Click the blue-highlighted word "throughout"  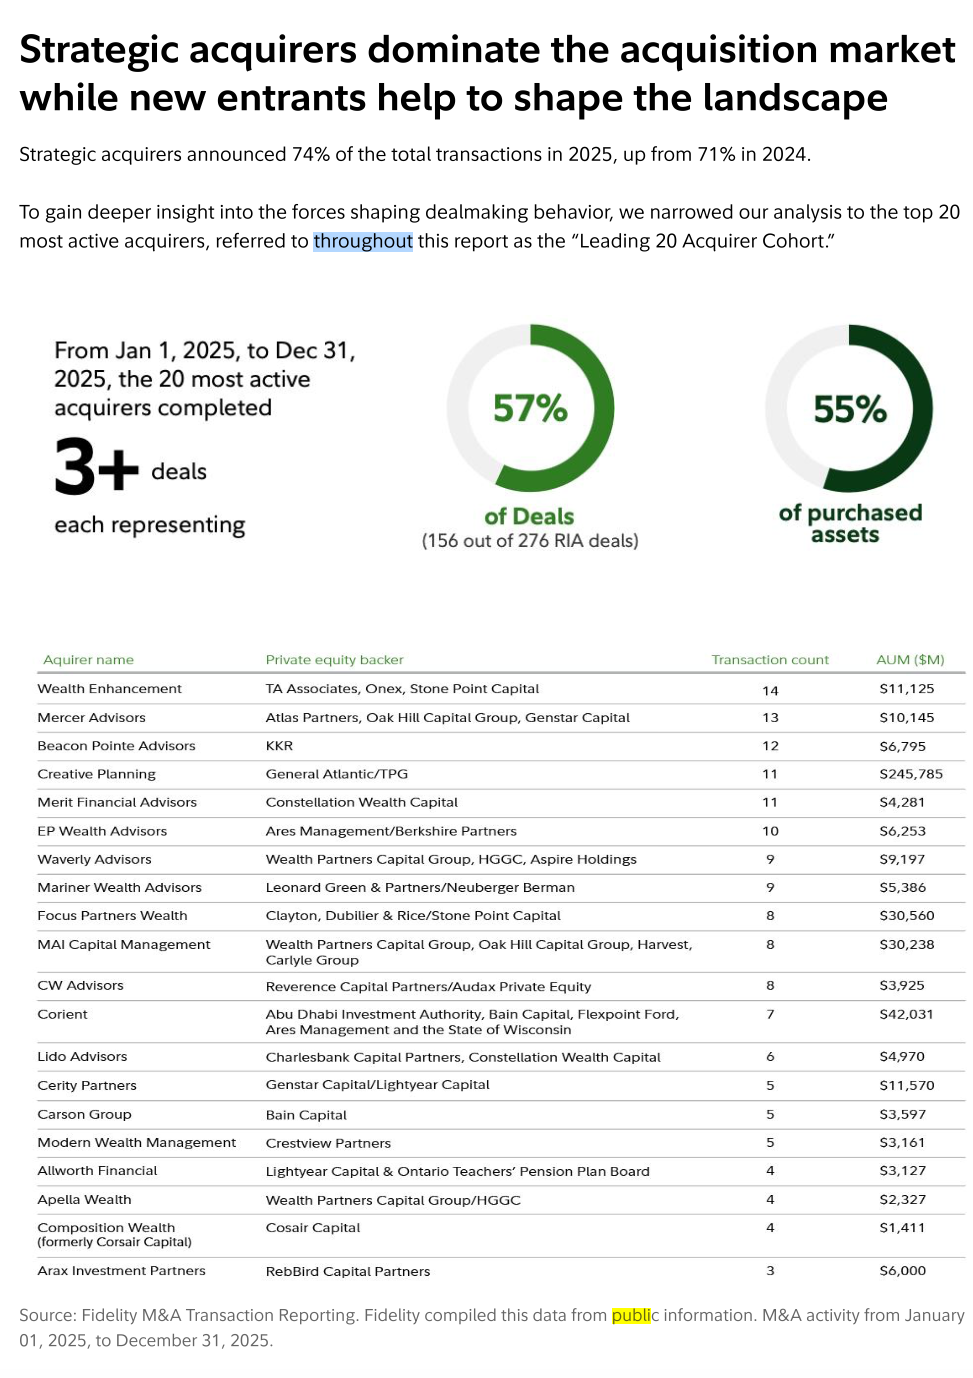363,241
